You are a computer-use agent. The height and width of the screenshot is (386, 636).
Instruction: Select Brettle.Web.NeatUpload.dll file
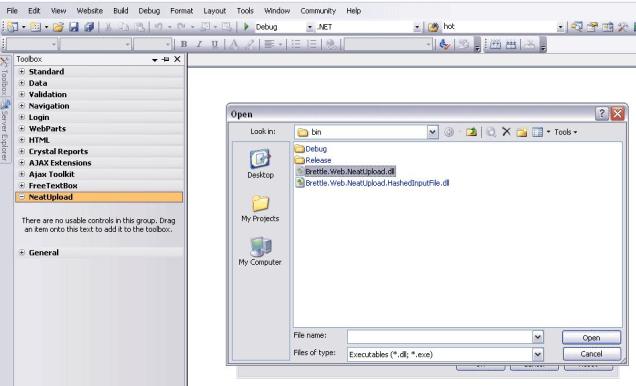pos(346,172)
